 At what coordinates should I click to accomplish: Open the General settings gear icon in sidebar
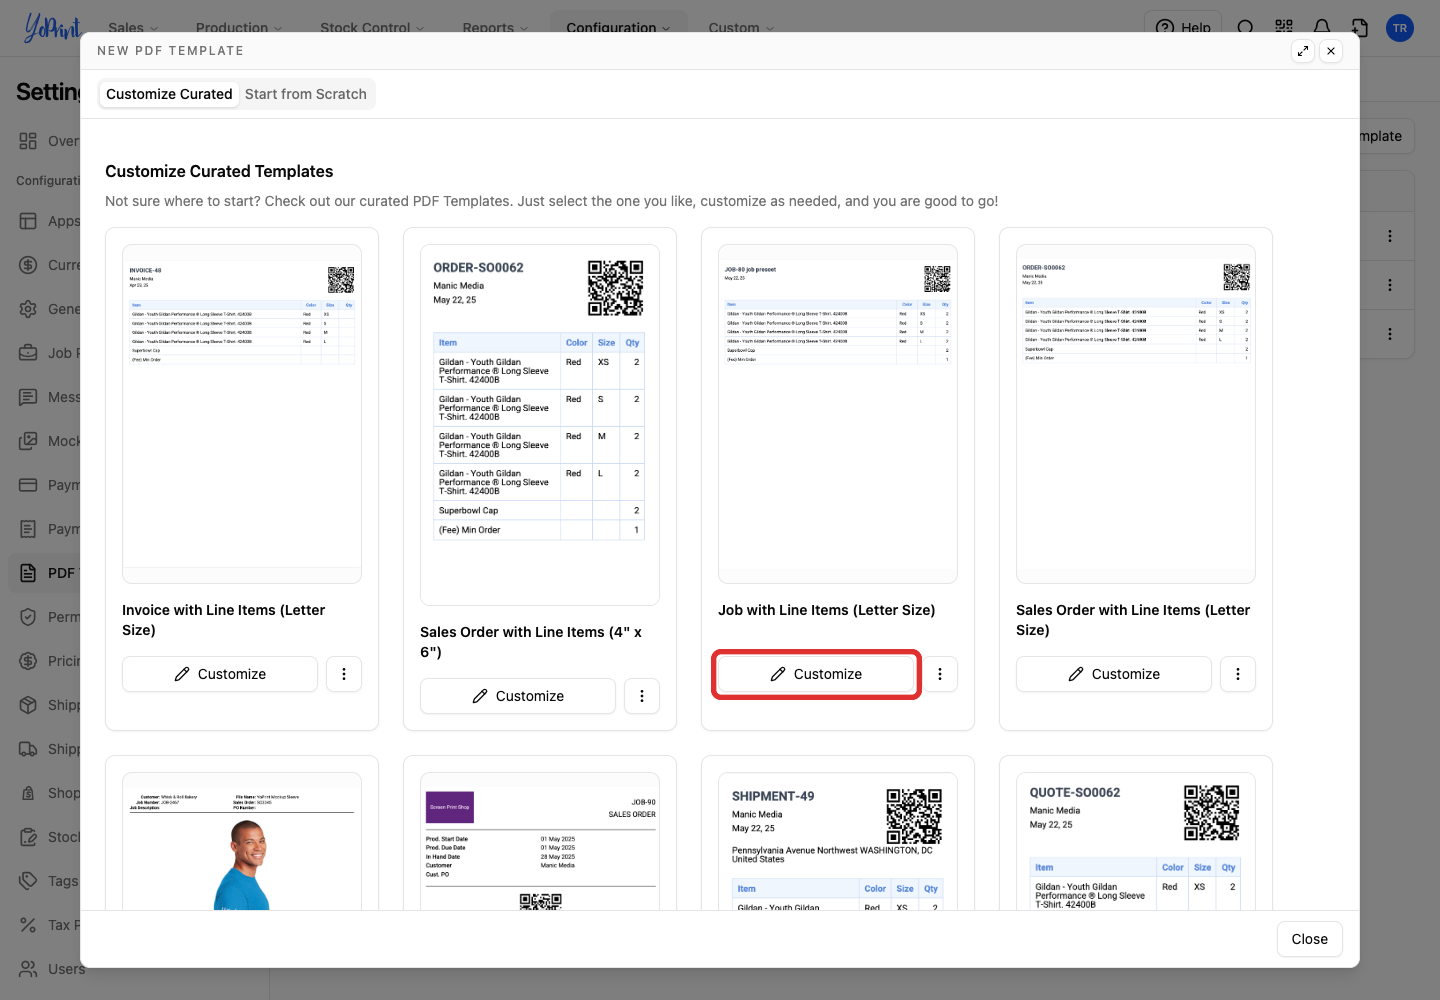point(28,309)
